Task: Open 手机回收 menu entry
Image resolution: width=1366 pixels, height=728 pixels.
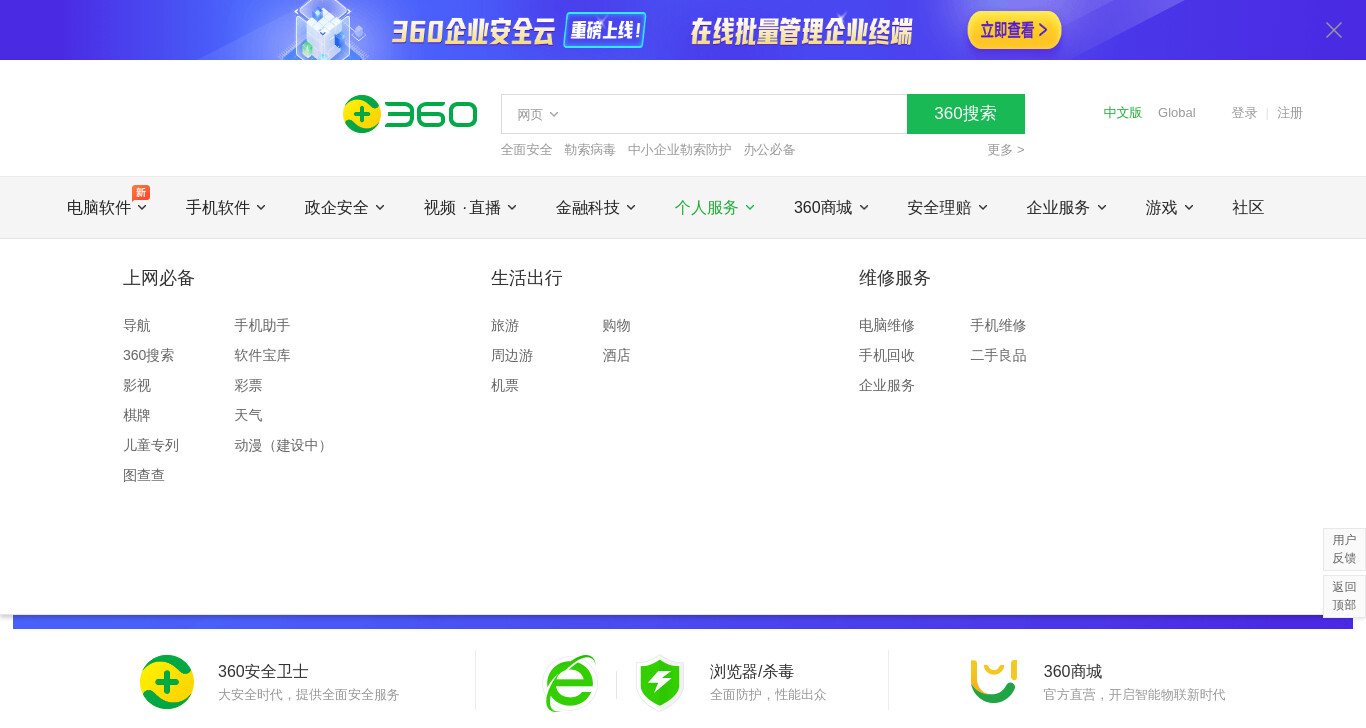Action: [887, 356]
